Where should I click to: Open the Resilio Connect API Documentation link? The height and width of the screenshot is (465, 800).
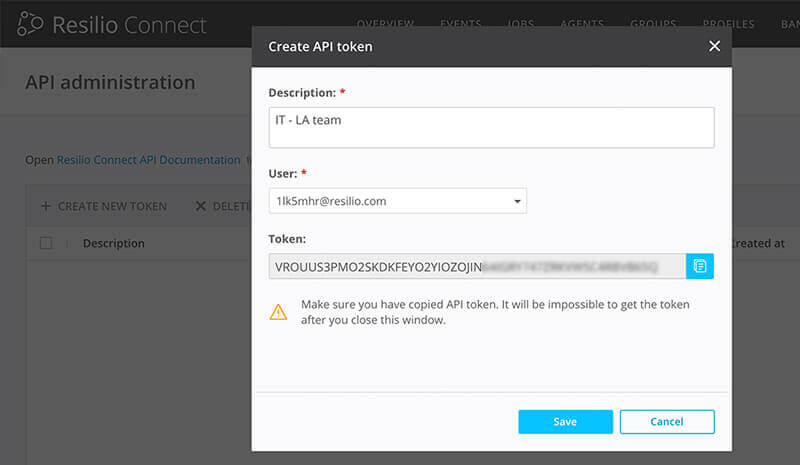(148, 160)
